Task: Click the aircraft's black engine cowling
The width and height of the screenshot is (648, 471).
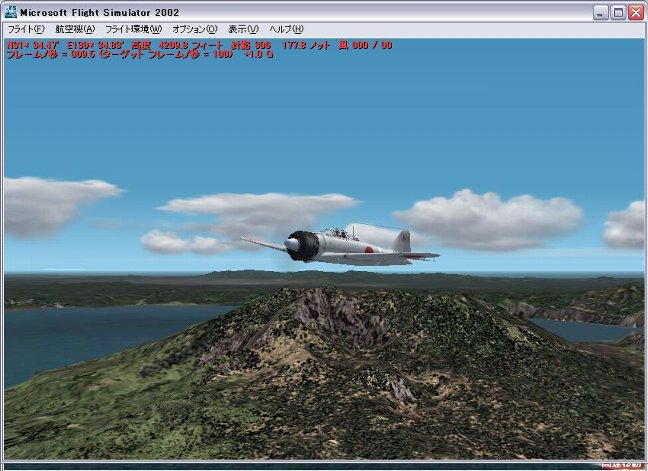Action: tap(303, 245)
